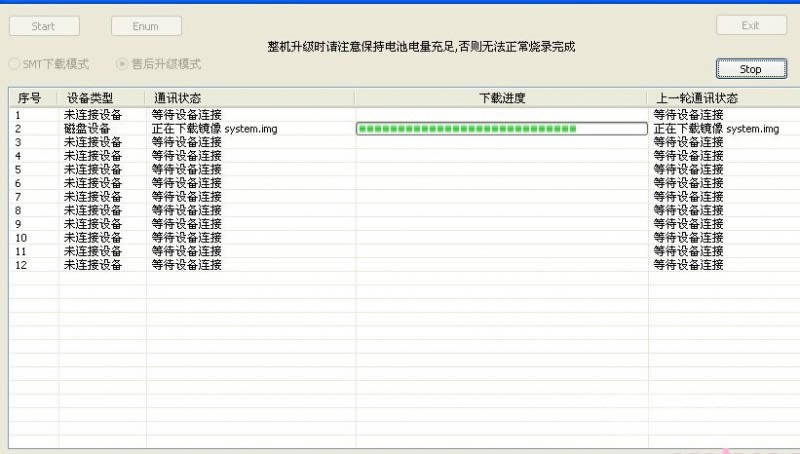The height and width of the screenshot is (454, 800).
Task: Select row number 12 in the device list
Action: tap(22, 265)
